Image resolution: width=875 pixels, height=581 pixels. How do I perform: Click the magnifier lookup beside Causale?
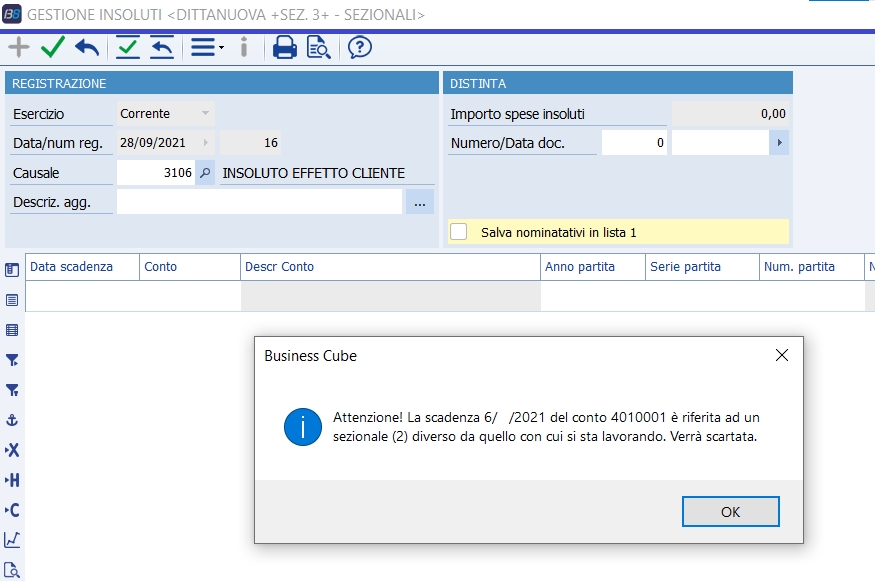[x=205, y=173]
